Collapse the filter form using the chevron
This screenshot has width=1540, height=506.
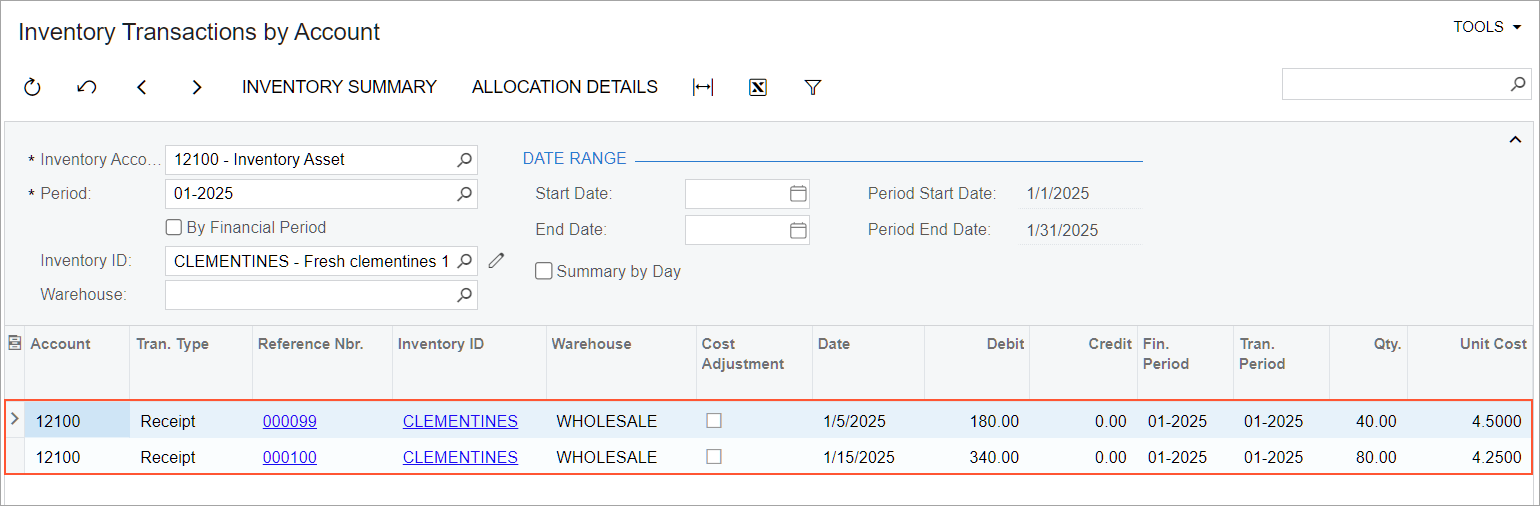[1515, 141]
